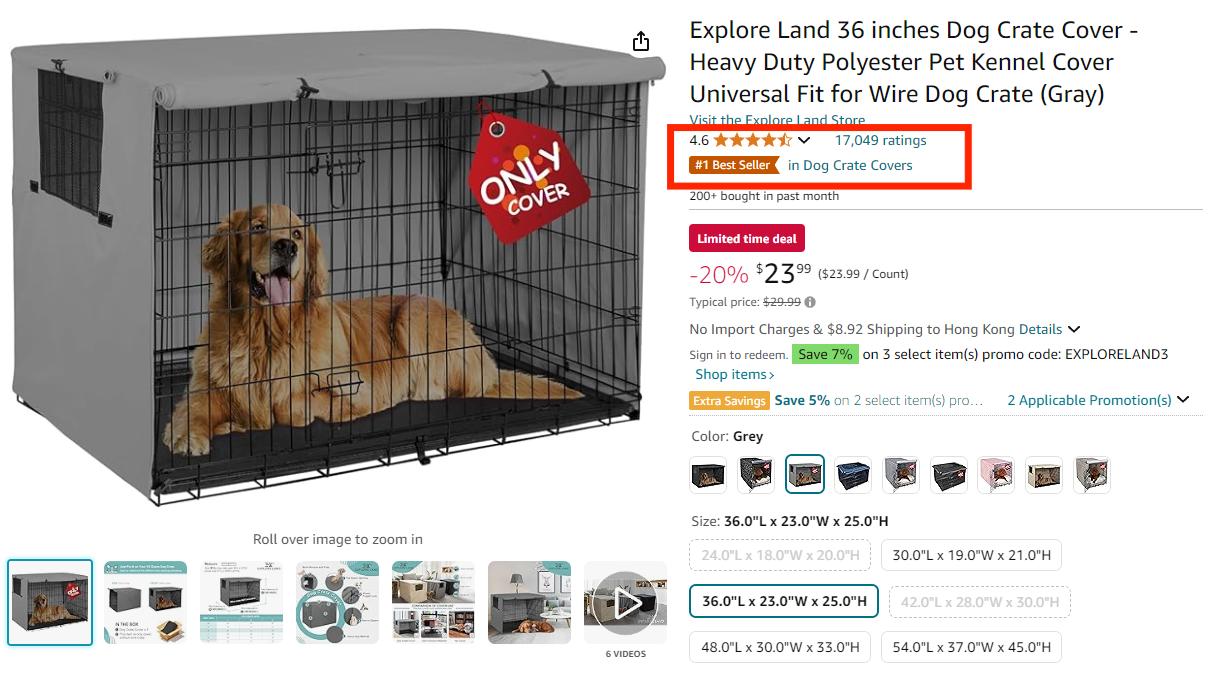This screenshot has height=676, width=1217.
Task: Open the Dog Crate Covers category link
Action: pyautogui.click(x=850, y=165)
